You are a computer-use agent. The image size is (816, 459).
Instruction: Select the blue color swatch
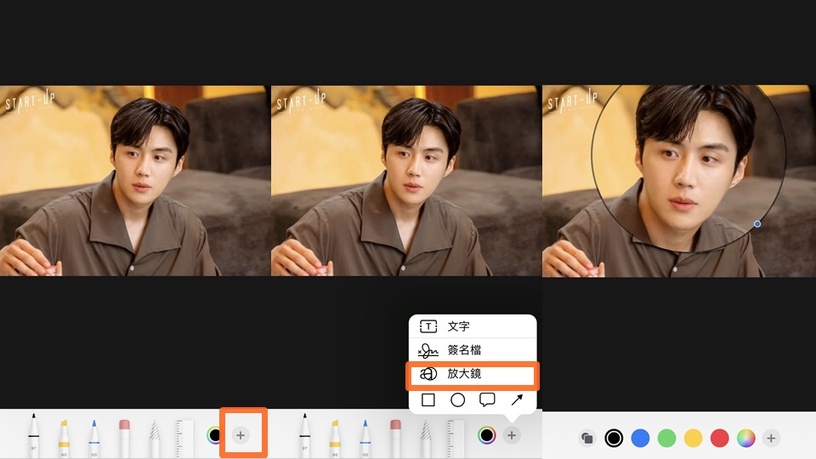point(640,438)
